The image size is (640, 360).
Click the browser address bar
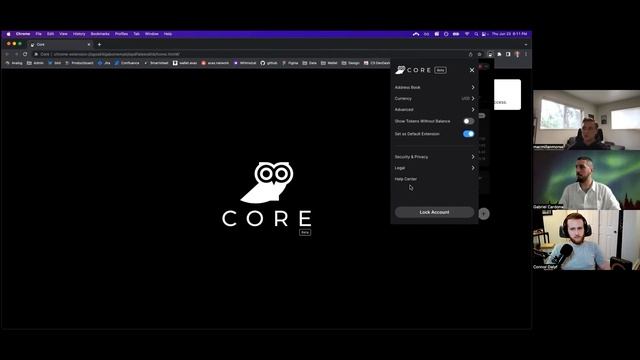[257, 54]
